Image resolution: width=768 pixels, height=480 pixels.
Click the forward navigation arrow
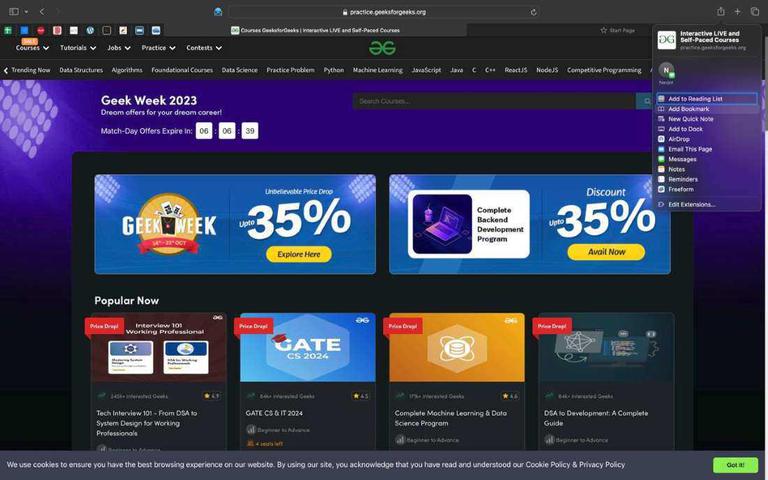click(58, 12)
